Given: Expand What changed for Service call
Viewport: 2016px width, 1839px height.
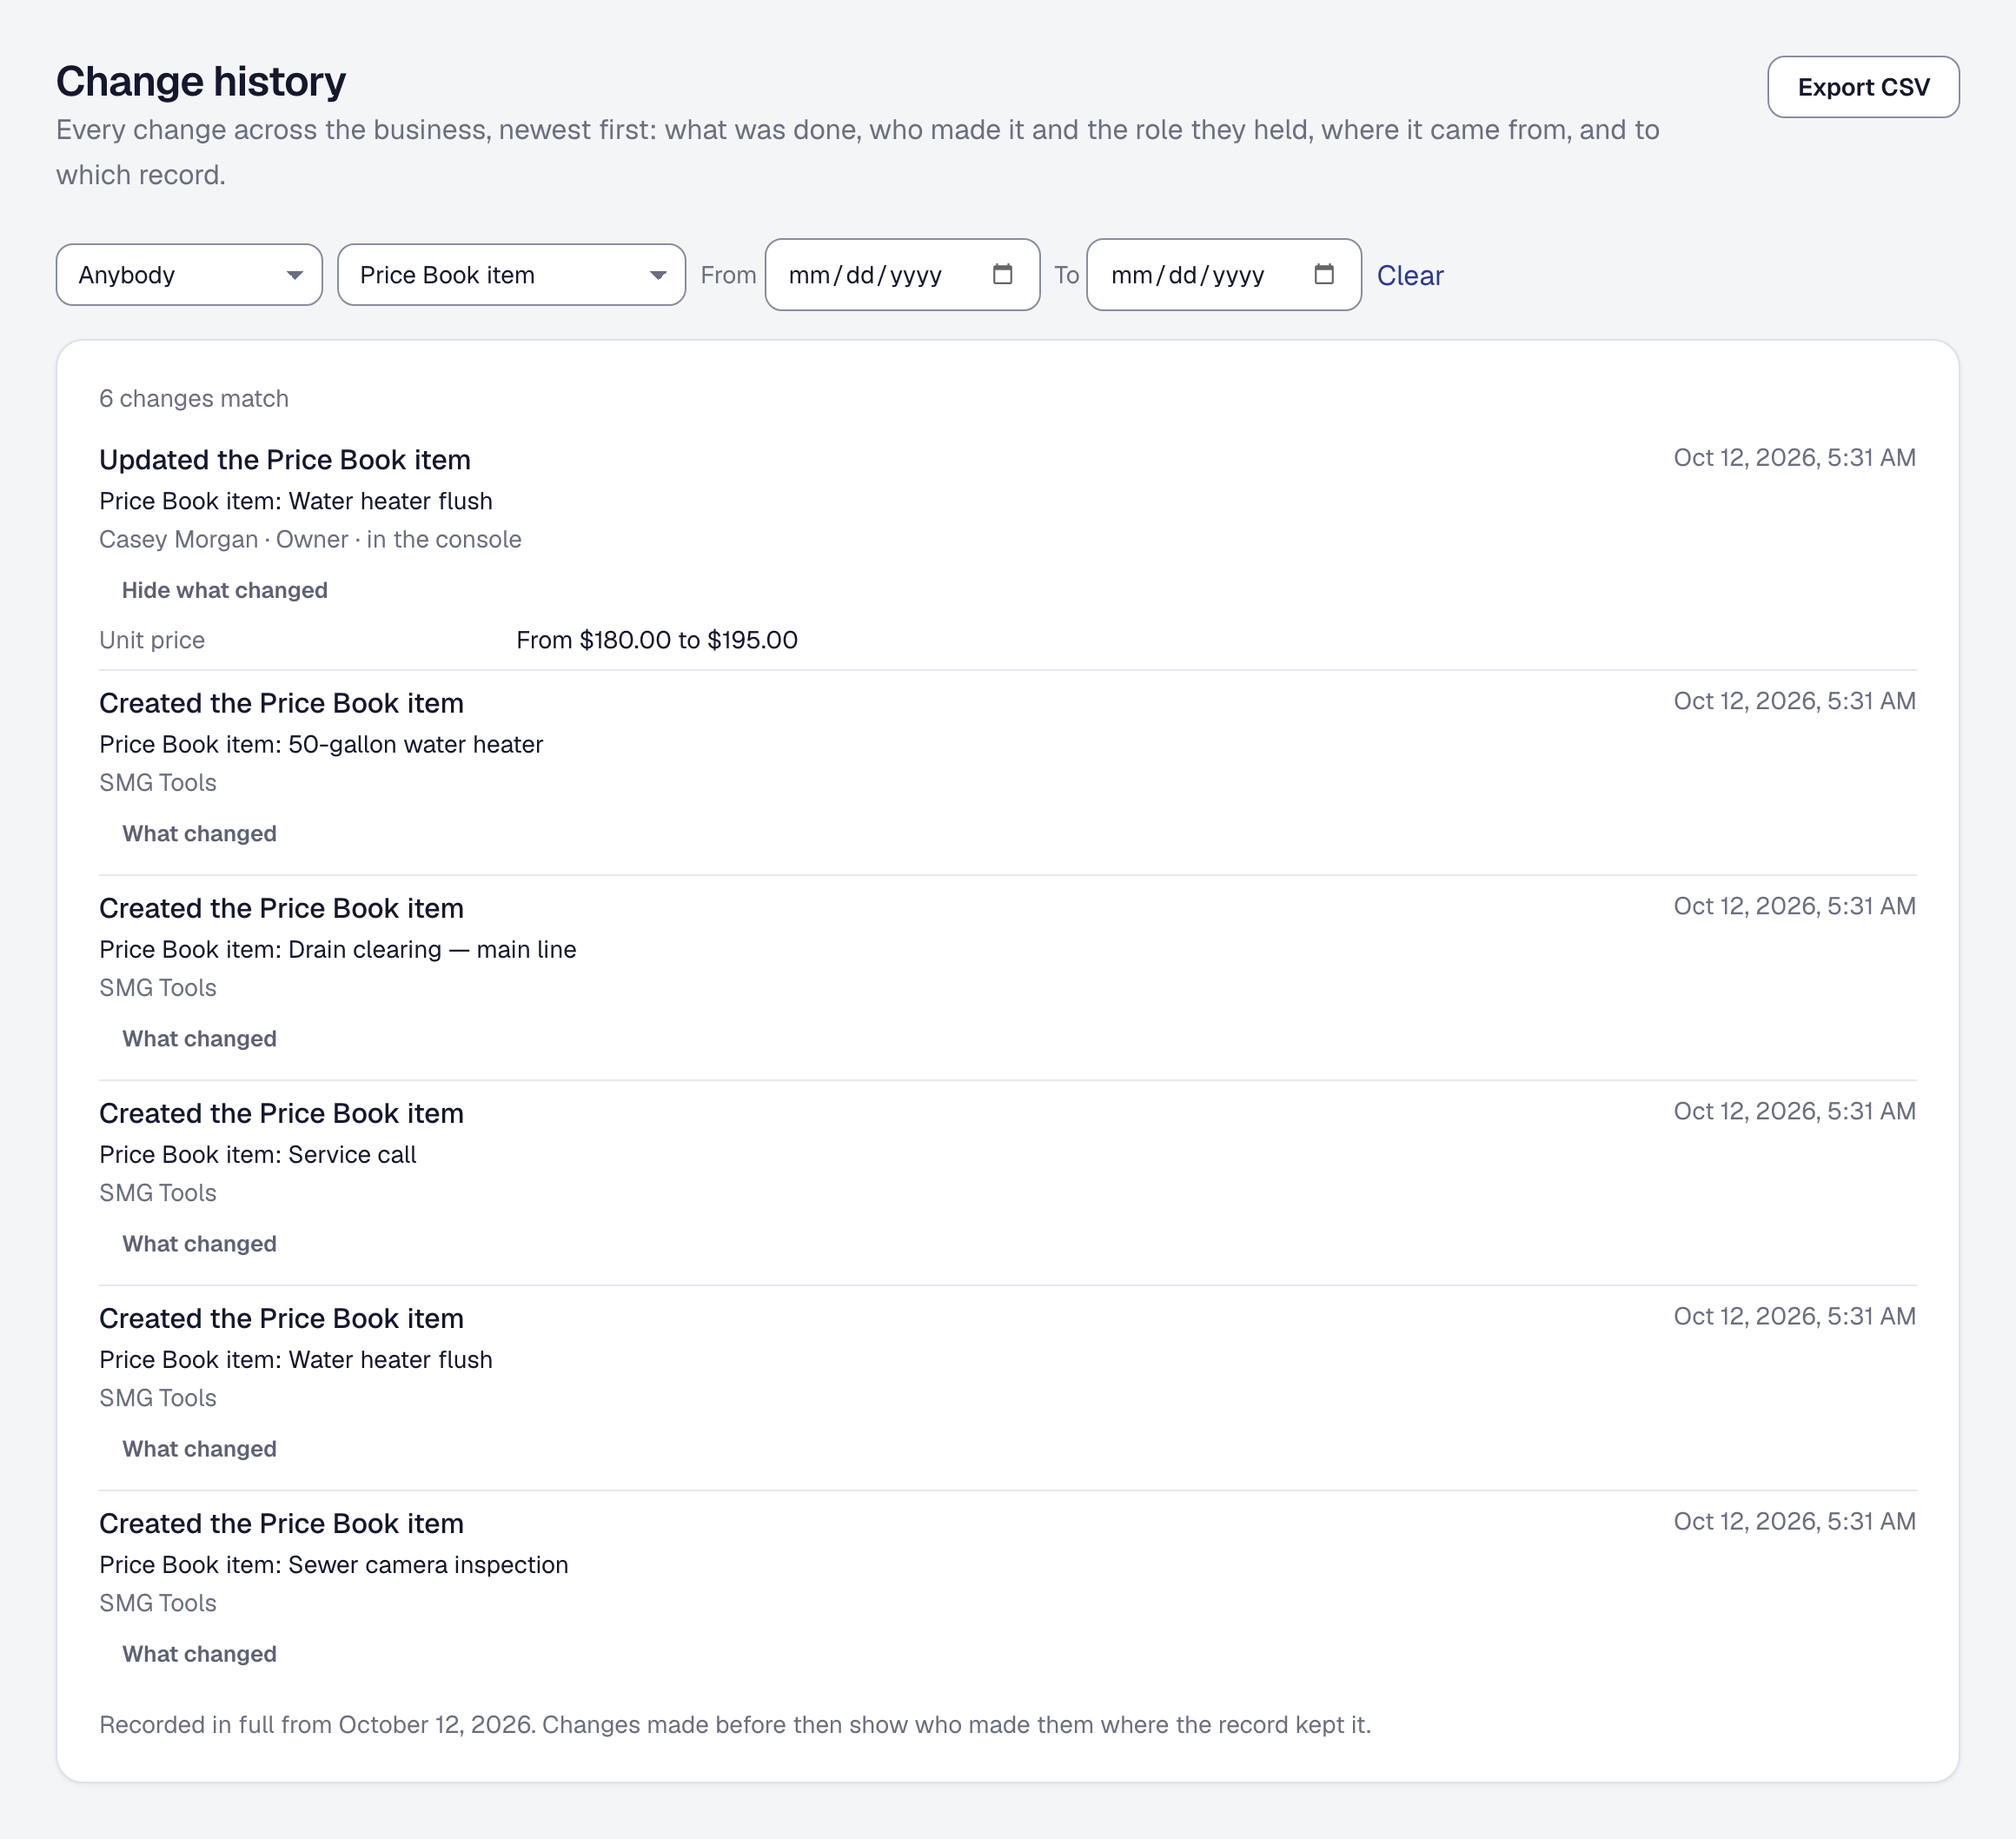Looking at the screenshot, I should coord(199,1243).
